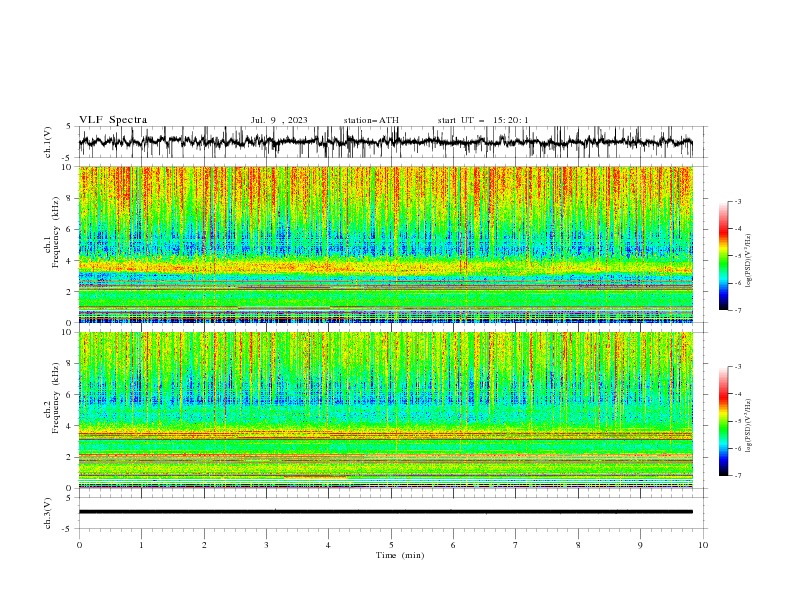
Task: Click ch.1 colorbar 'log(PSD)(V²/Hz)' label
Action: pyautogui.click(x=749, y=261)
